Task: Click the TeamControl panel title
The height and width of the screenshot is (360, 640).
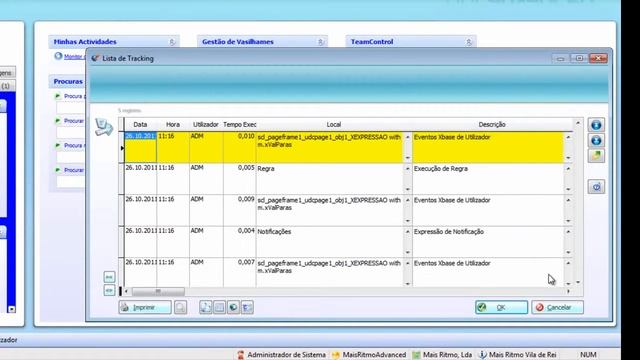Action: [372, 42]
